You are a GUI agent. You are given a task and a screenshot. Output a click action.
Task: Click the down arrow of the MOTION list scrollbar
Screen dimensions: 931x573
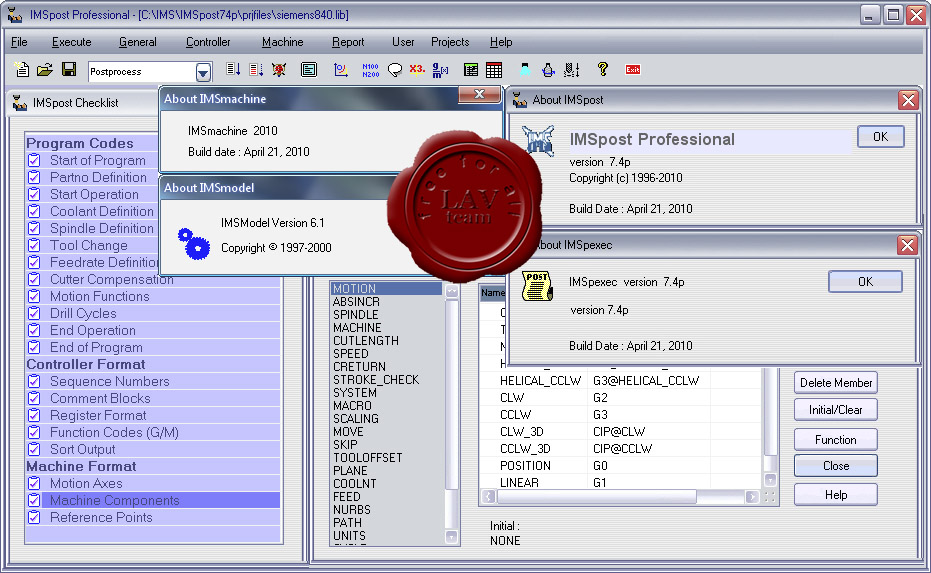coord(451,537)
